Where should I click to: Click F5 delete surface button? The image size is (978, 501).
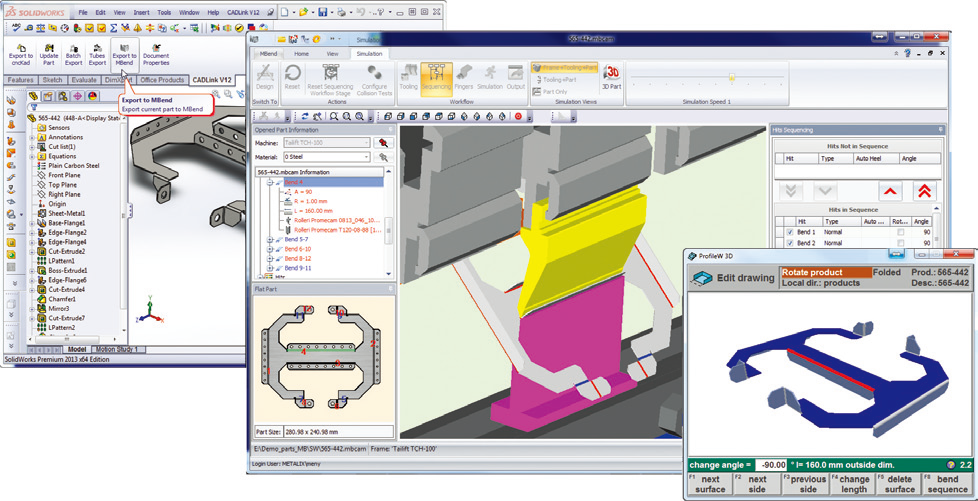coord(899,484)
